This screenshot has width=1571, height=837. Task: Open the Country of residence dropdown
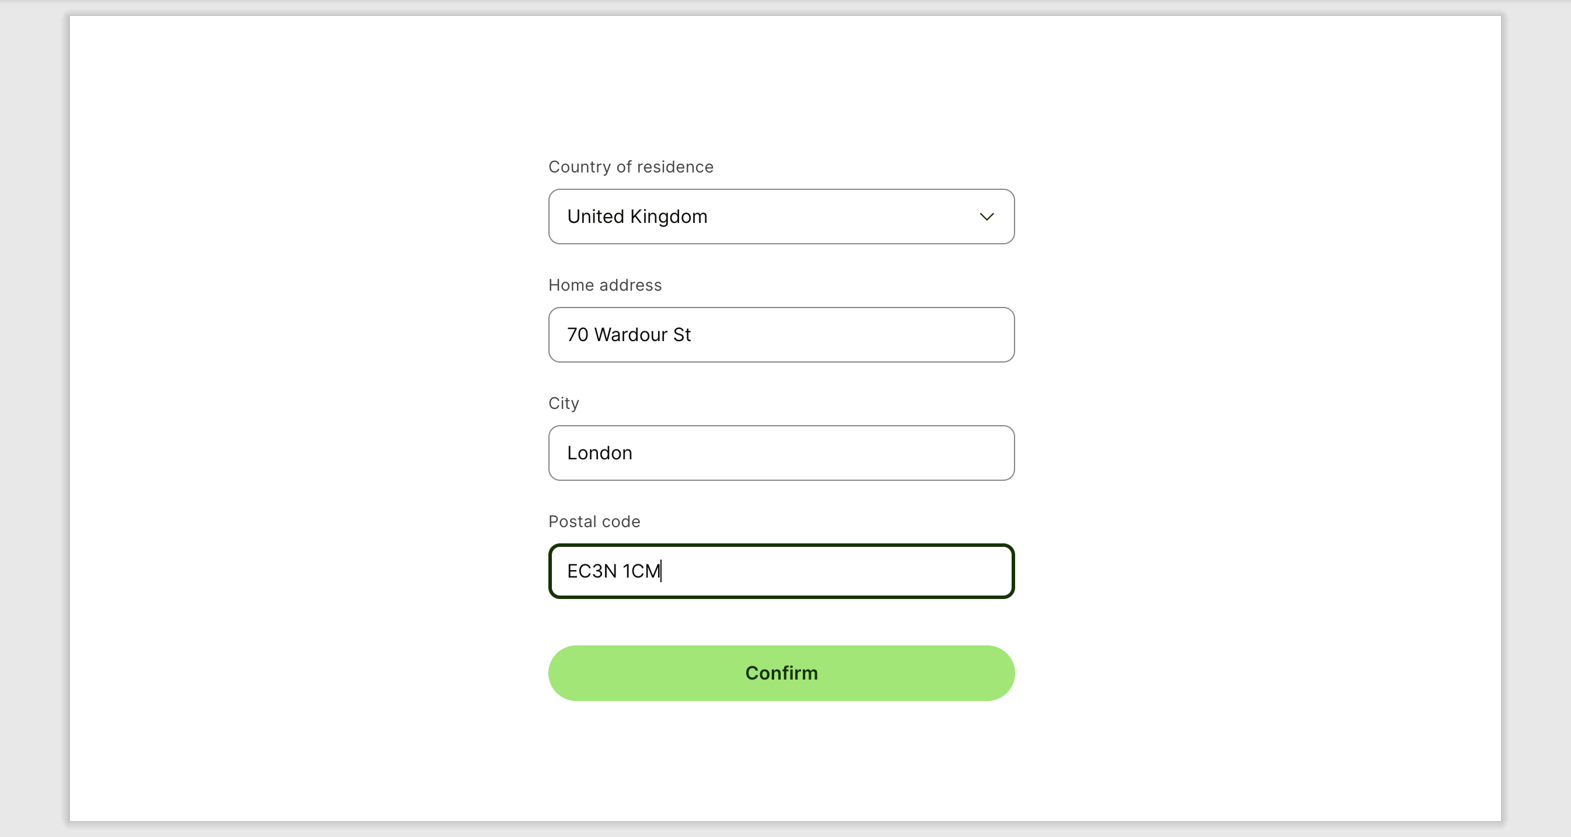click(780, 217)
